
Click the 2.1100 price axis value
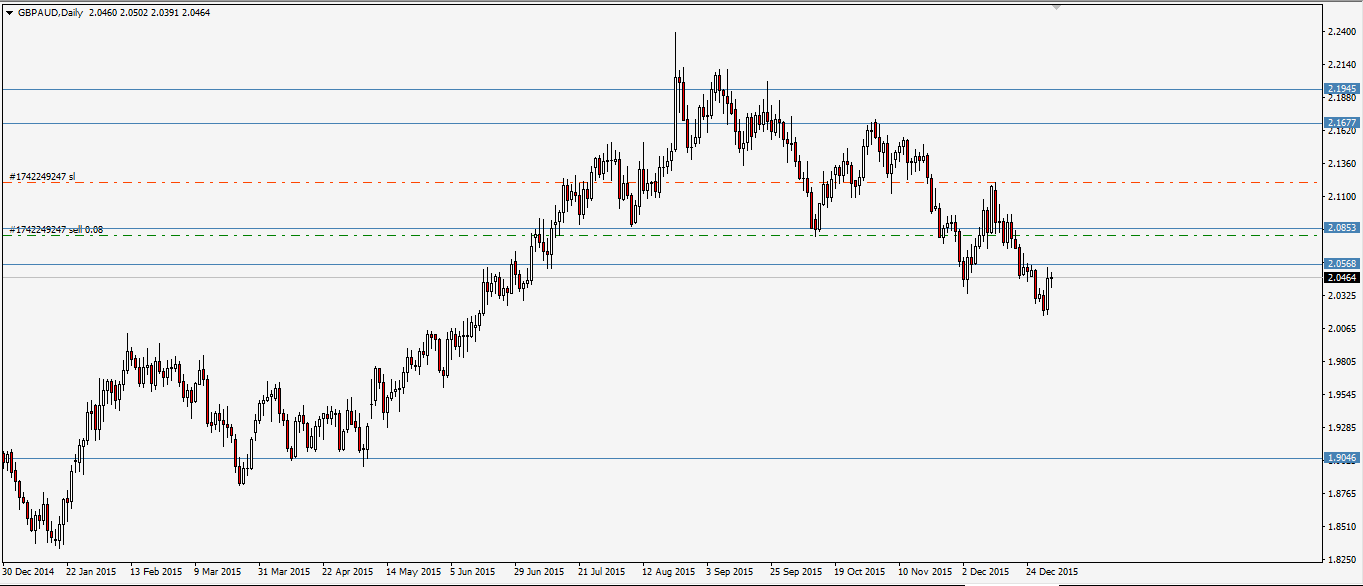1342,196
